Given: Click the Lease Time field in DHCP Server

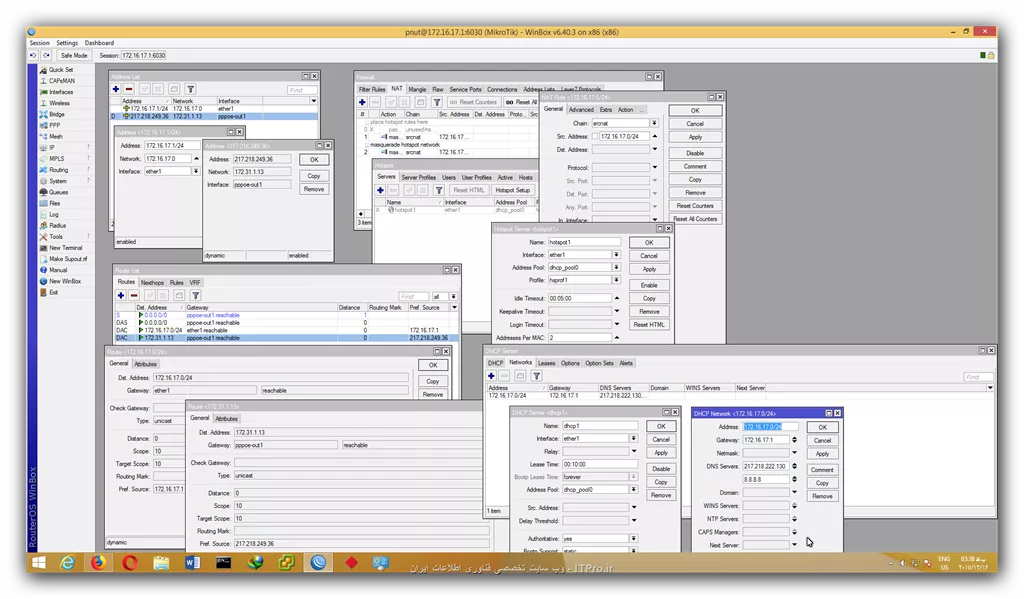Looking at the screenshot, I should (x=600, y=464).
